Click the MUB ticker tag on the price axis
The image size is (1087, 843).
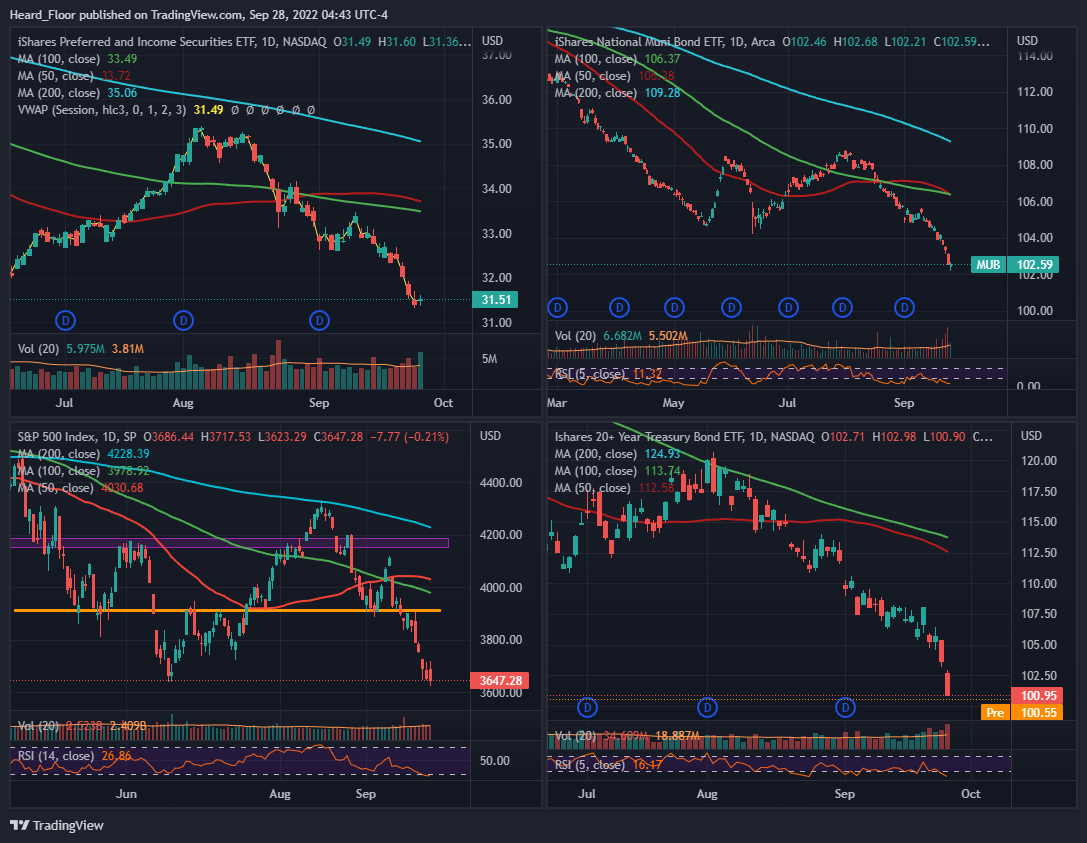click(x=989, y=264)
